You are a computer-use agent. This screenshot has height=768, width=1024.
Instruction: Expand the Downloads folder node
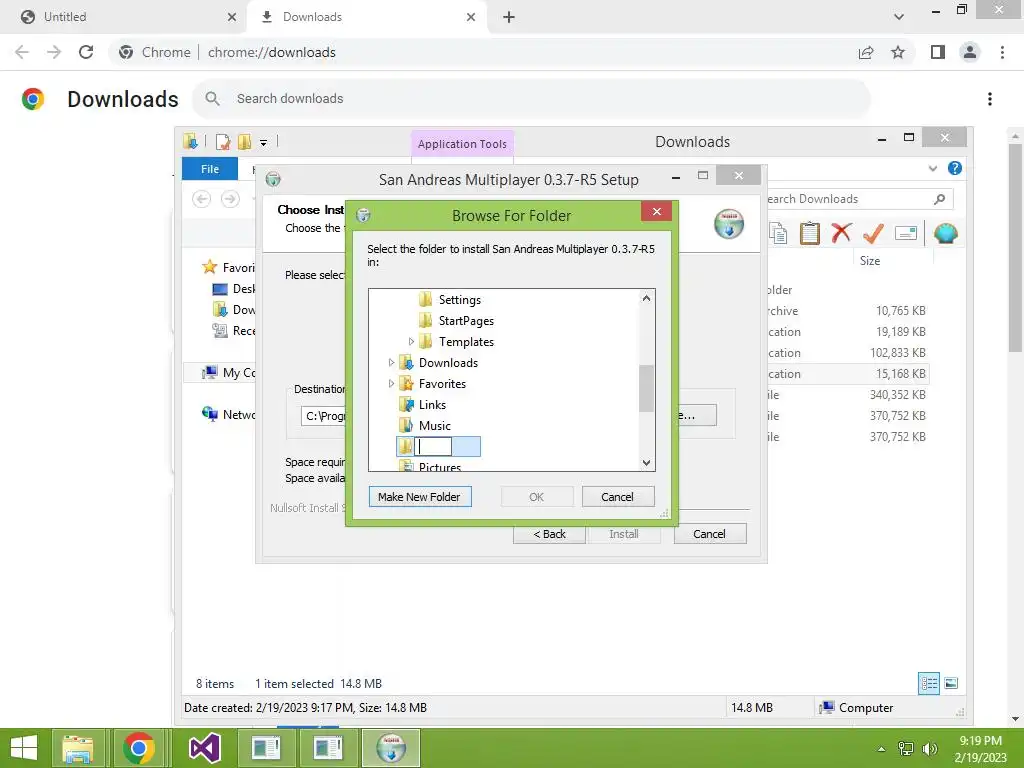[391, 362]
